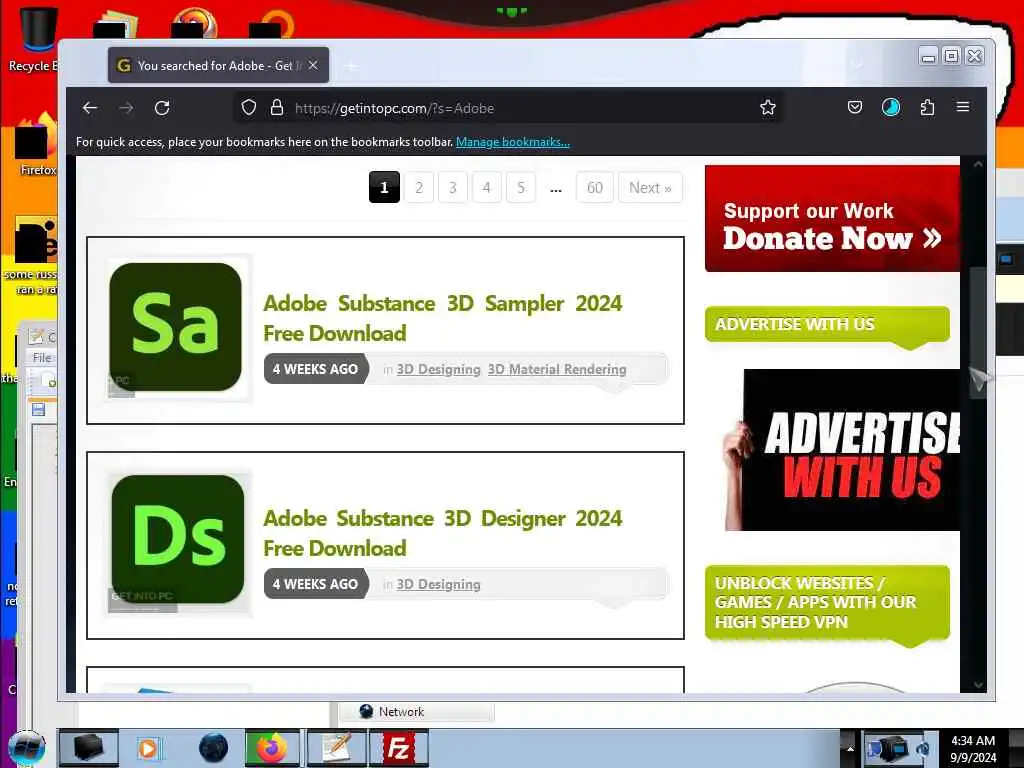The image size is (1024, 768).
Task: Open the clock showing 4:34 AM
Action: point(973,749)
